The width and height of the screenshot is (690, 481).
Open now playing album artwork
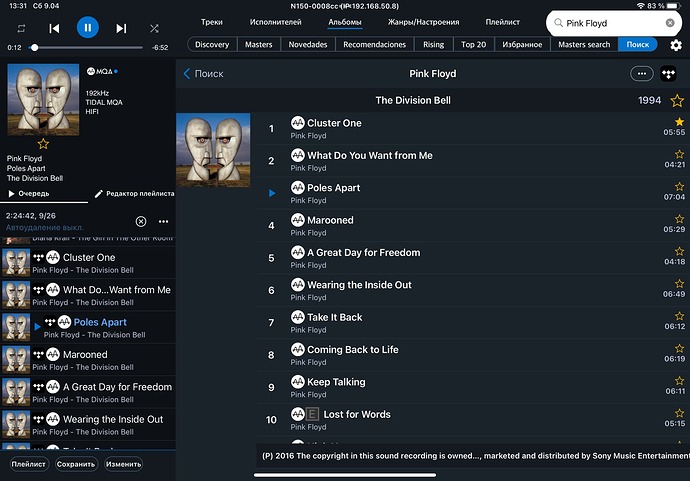click(43, 99)
